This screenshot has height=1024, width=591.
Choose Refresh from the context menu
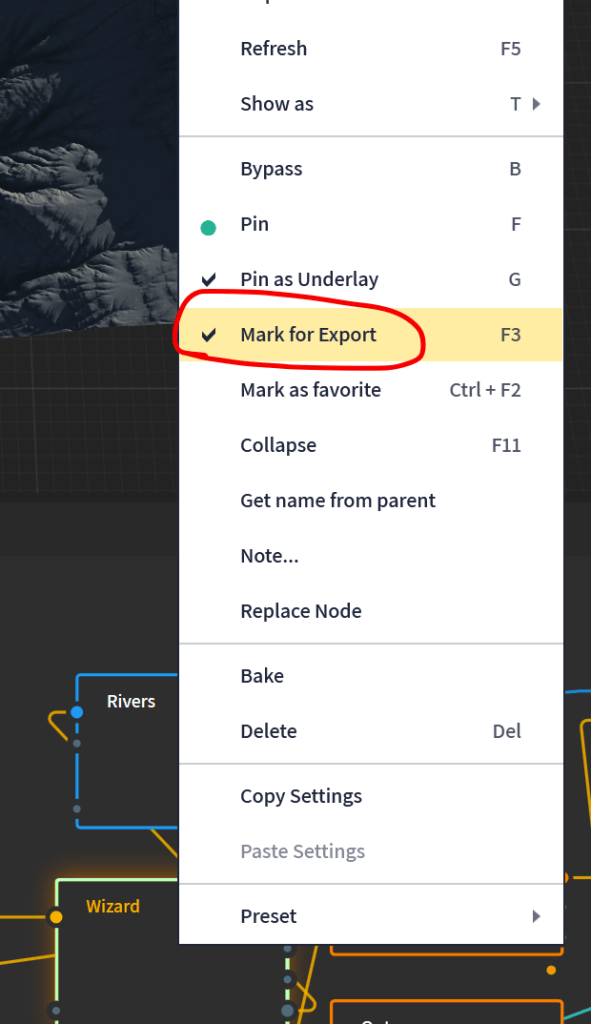point(371,48)
